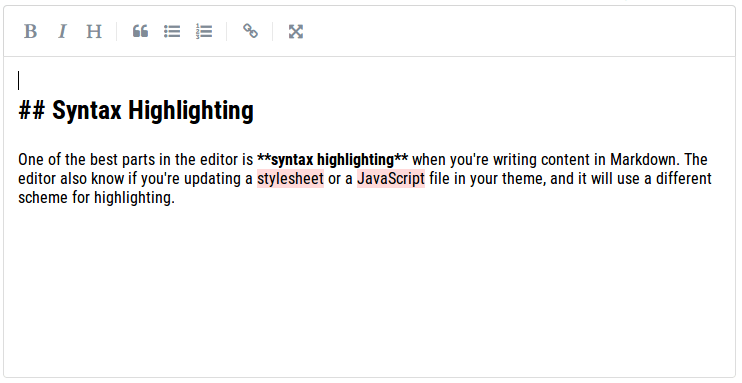Click the bold '**syntax highlighting**' text
The height and width of the screenshot is (383, 742).
click(x=332, y=160)
